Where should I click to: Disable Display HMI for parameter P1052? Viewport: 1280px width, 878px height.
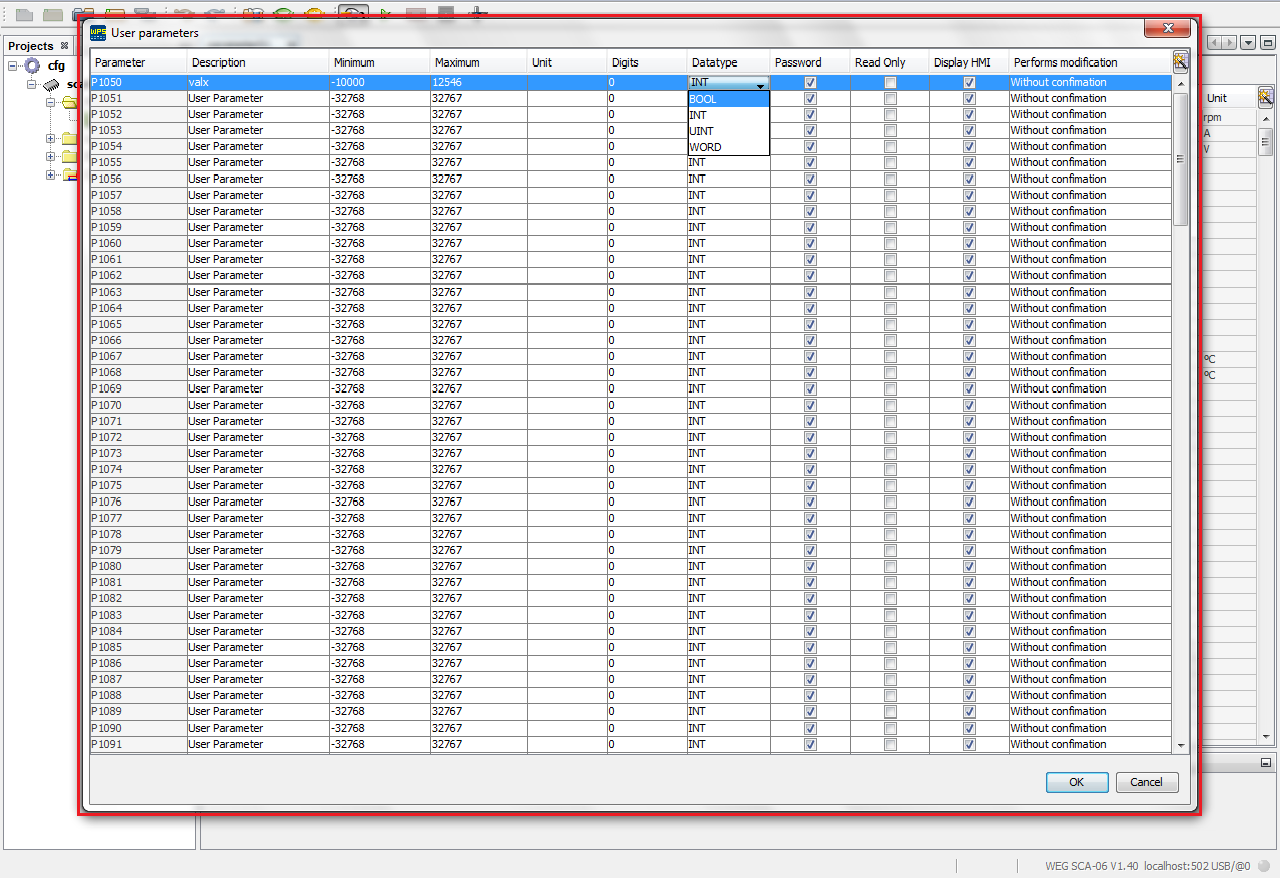[x=968, y=114]
